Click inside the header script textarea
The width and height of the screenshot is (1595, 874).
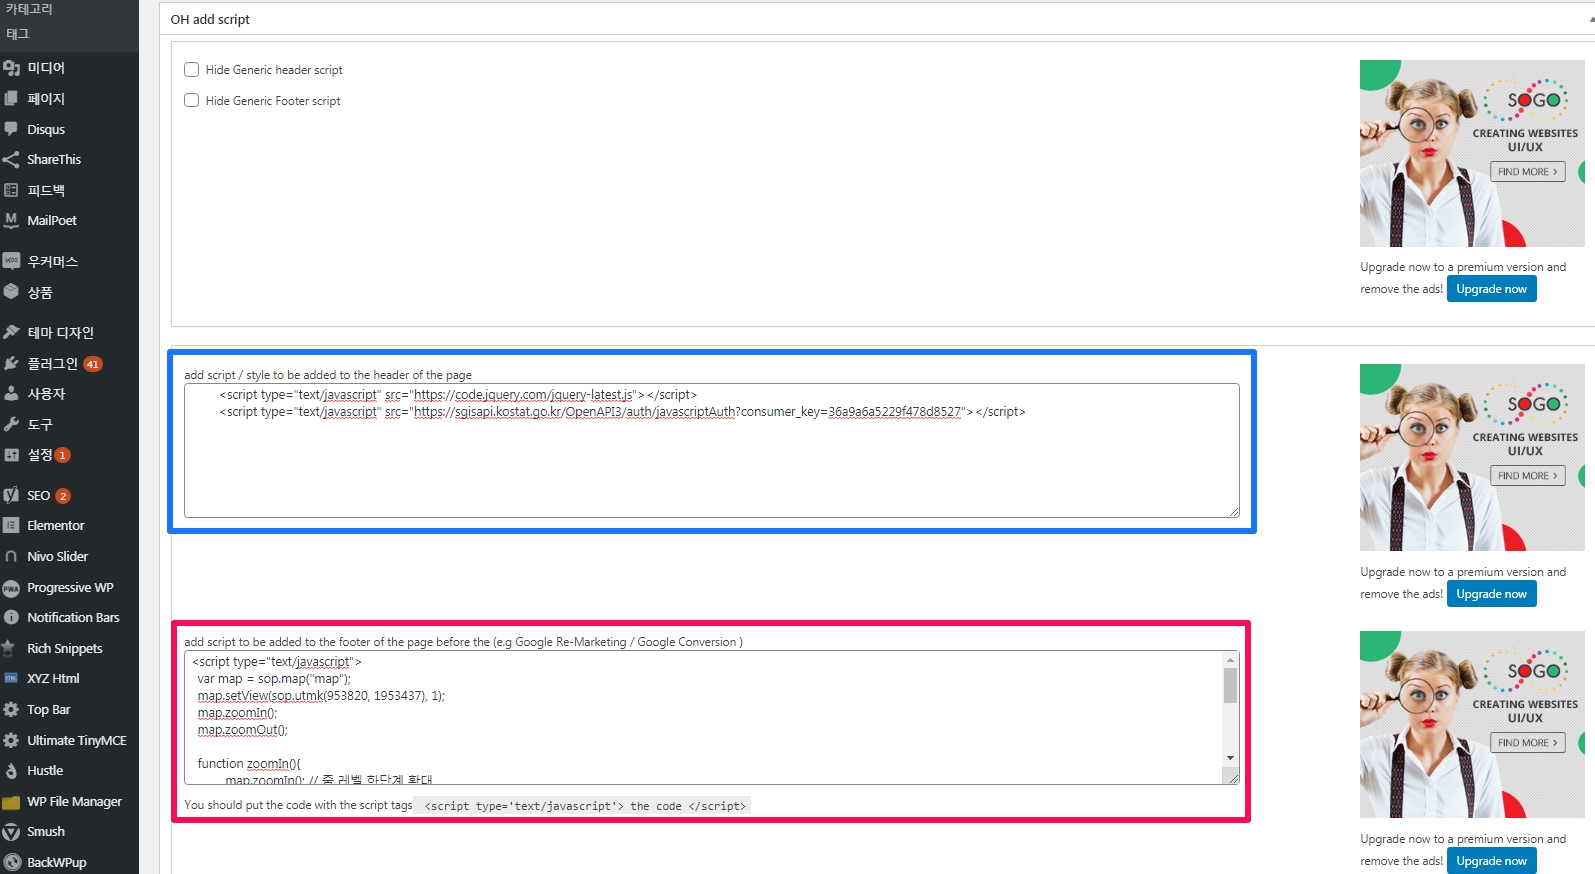click(711, 451)
